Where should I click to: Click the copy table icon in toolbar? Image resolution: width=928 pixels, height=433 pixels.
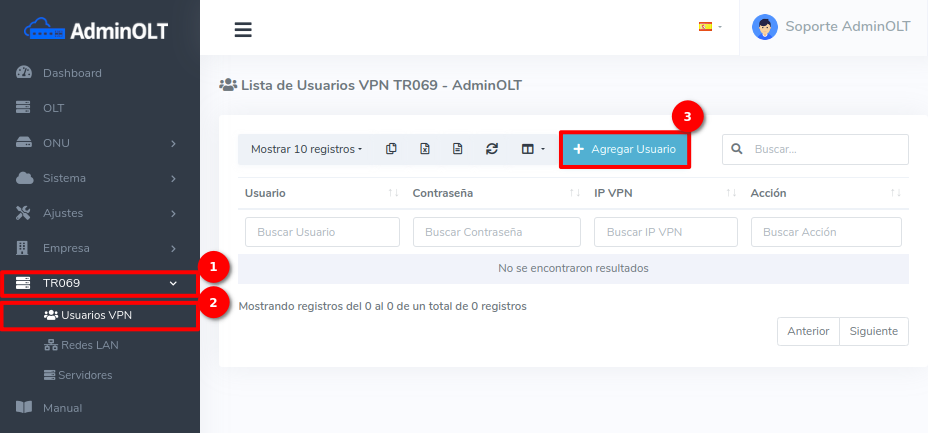click(x=391, y=149)
